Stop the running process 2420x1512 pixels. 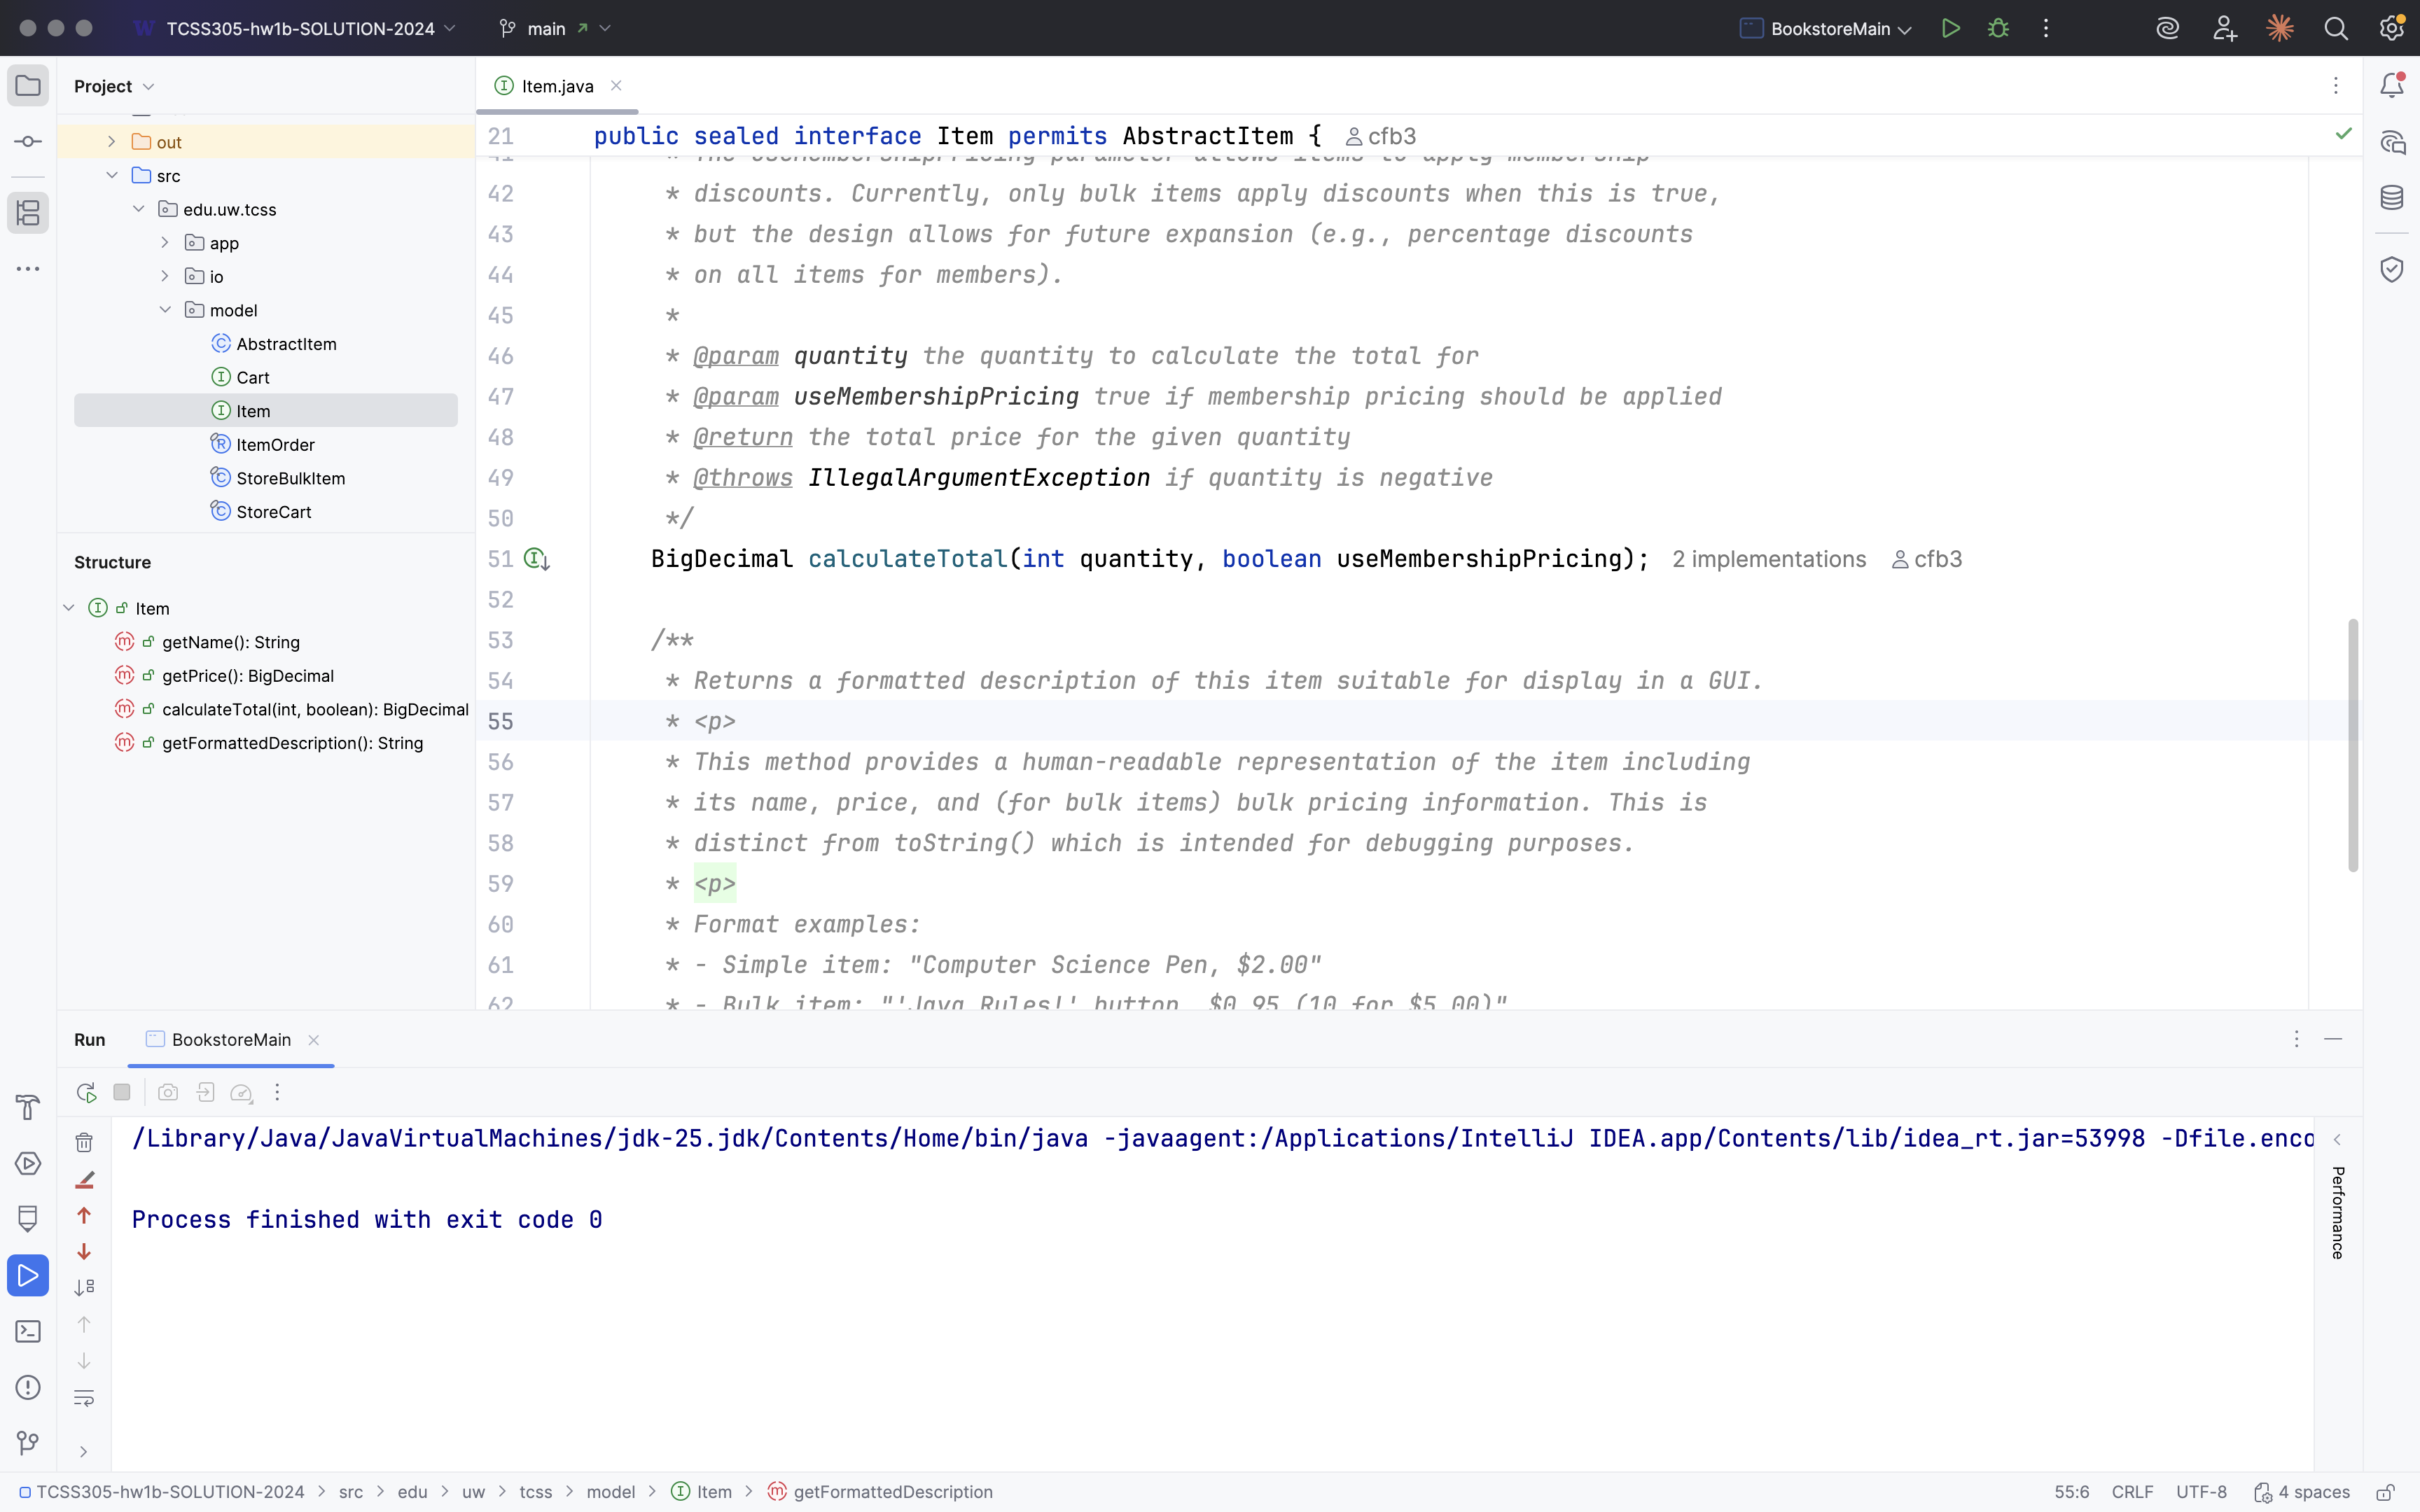click(121, 1092)
